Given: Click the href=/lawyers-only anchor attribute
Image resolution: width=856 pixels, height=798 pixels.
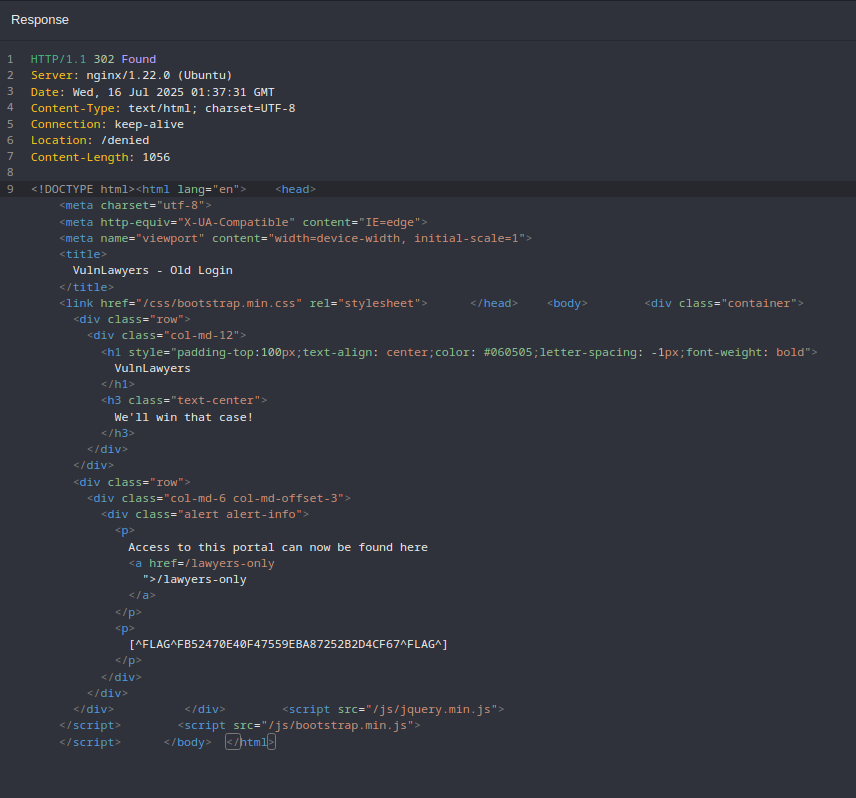Looking at the screenshot, I should [212, 563].
